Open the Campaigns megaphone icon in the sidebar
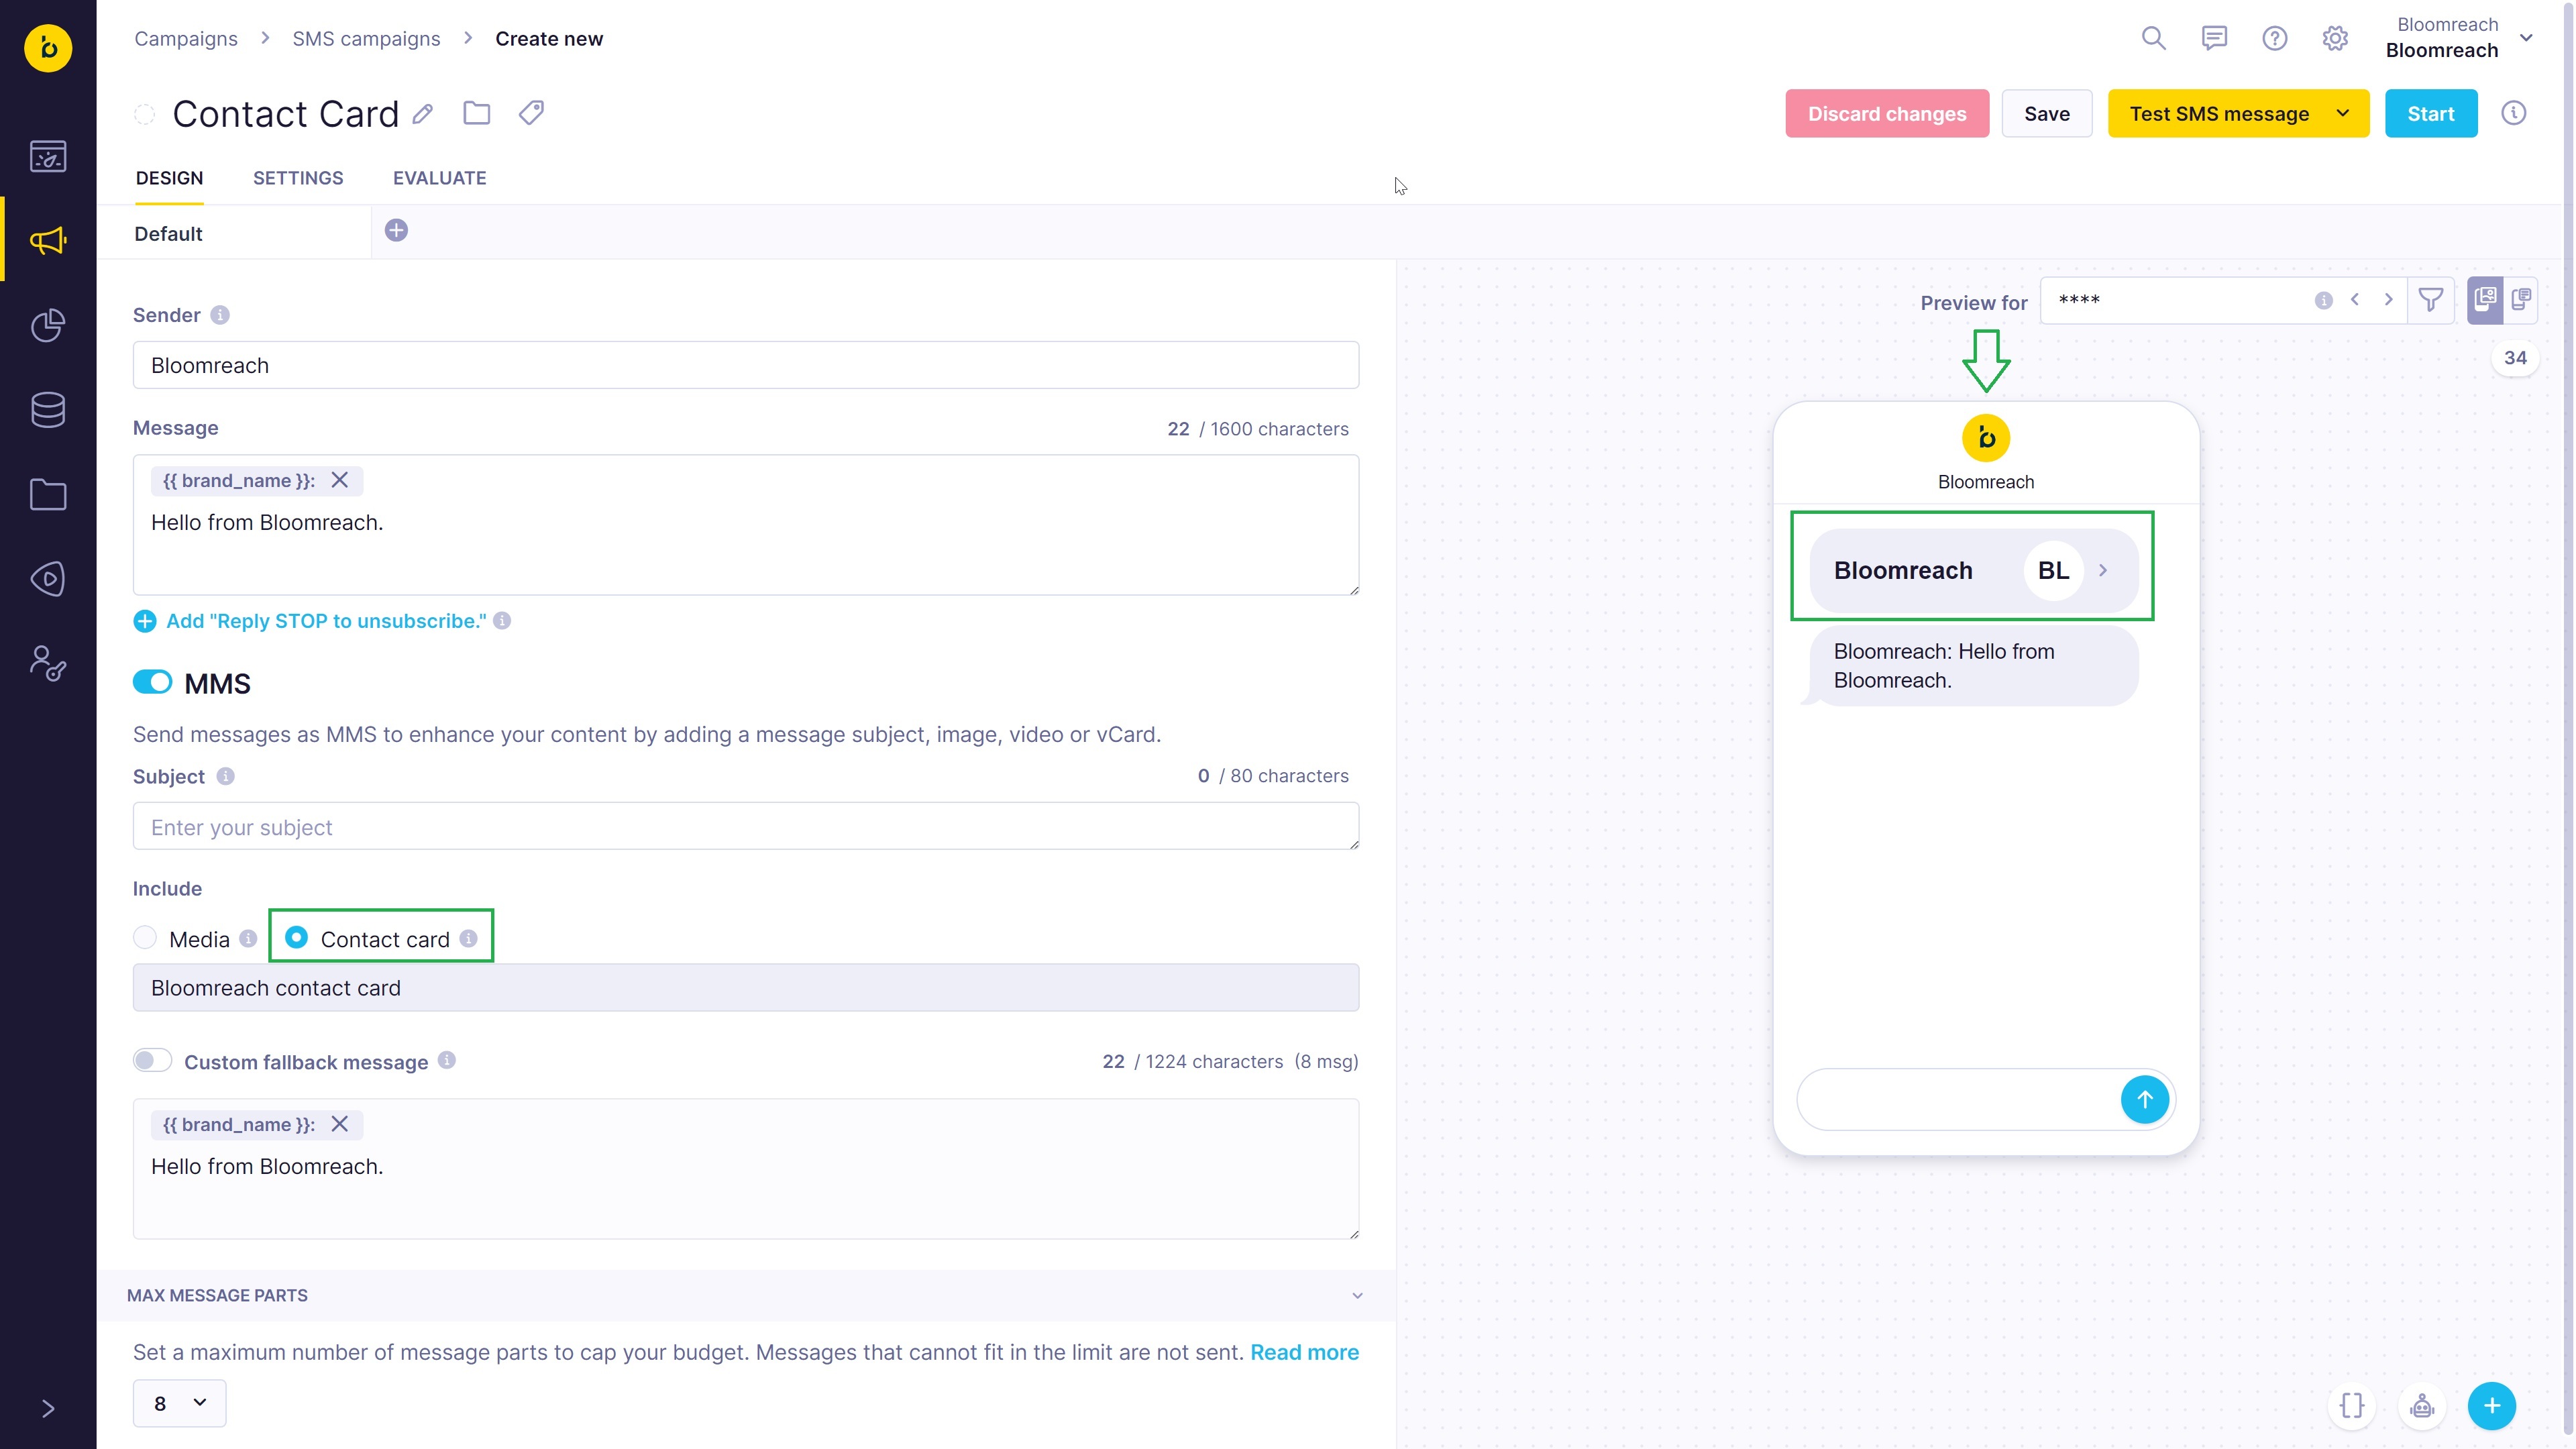The width and height of the screenshot is (2576, 1449). [x=48, y=241]
